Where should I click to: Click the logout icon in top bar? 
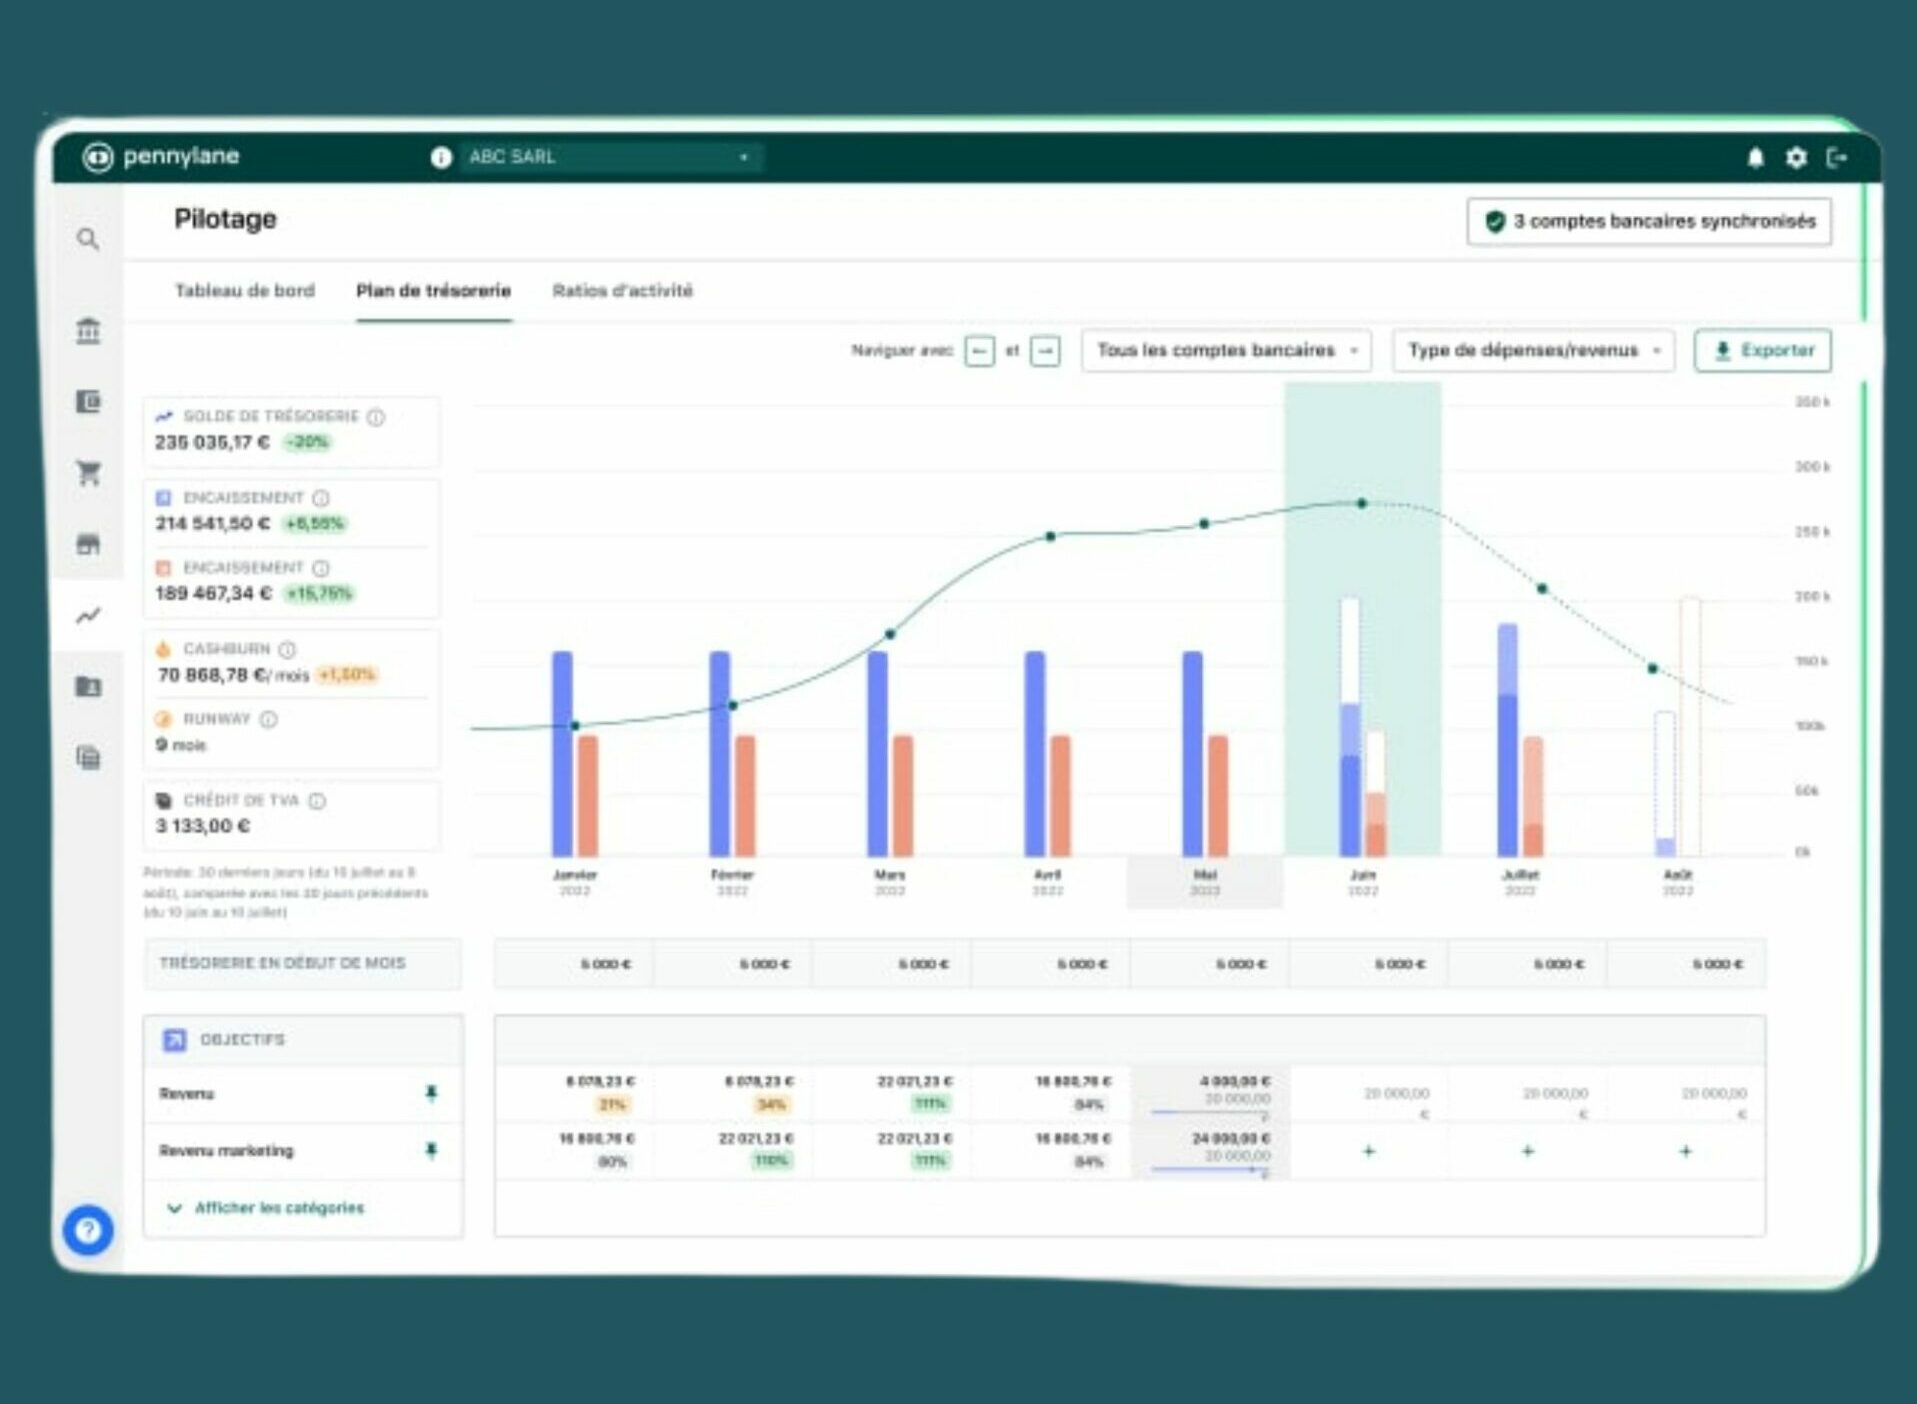pos(1837,158)
